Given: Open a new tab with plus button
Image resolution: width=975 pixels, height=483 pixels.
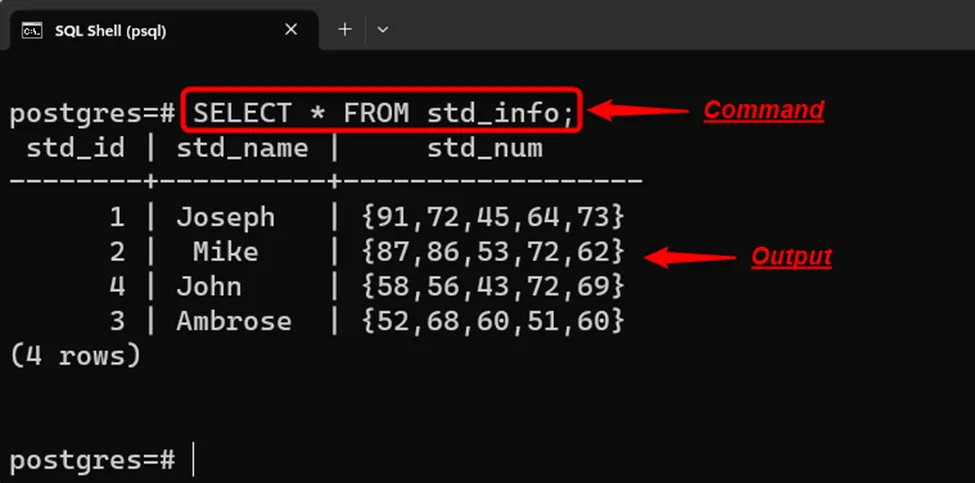Looking at the screenshot, I should tap(345, 30).
